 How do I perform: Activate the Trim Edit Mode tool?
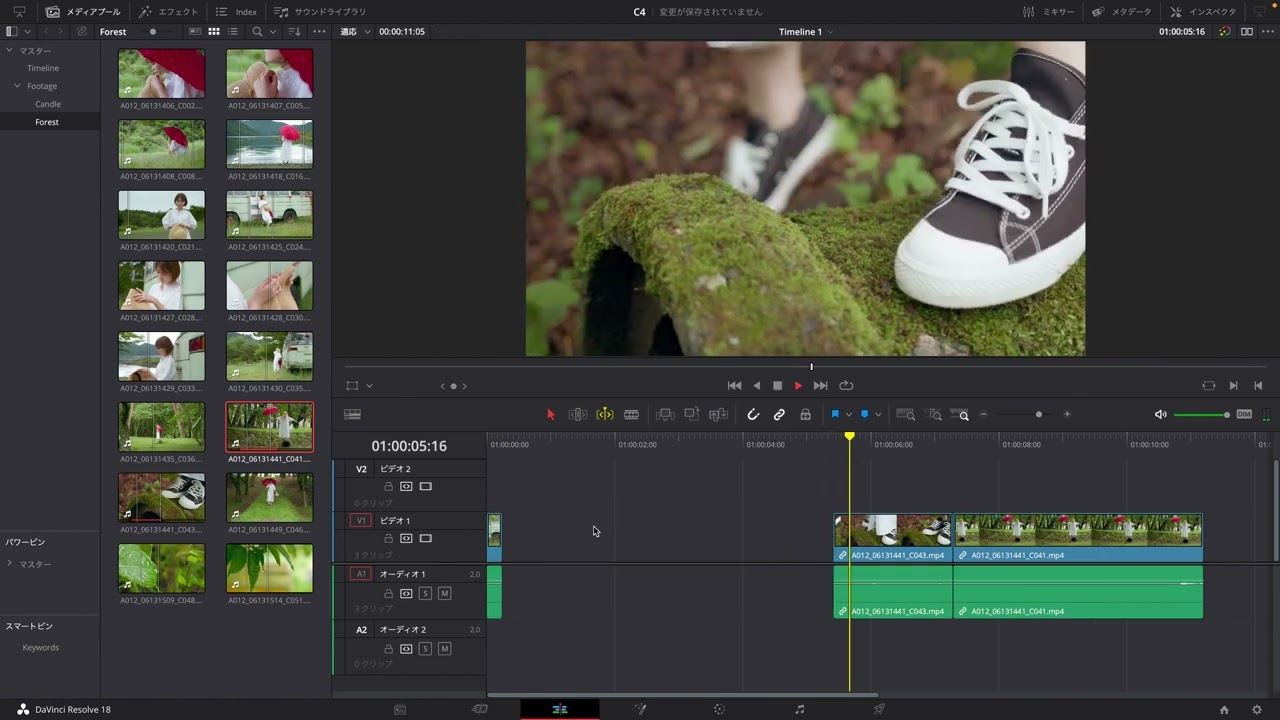point(578,414)
